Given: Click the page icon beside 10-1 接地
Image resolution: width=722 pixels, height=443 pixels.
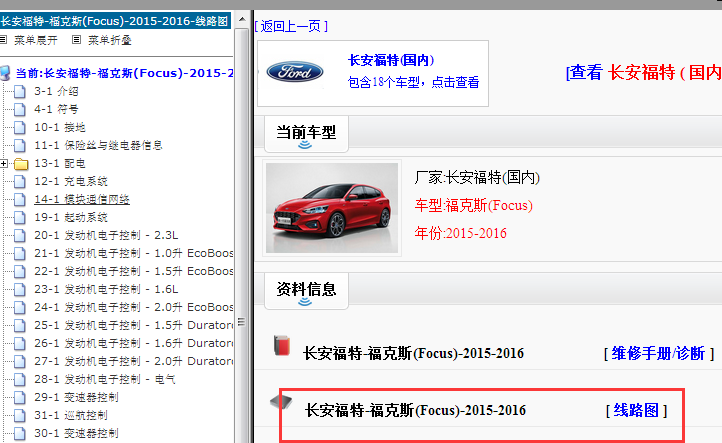Looking at the screenshot, I should [20, 128].
